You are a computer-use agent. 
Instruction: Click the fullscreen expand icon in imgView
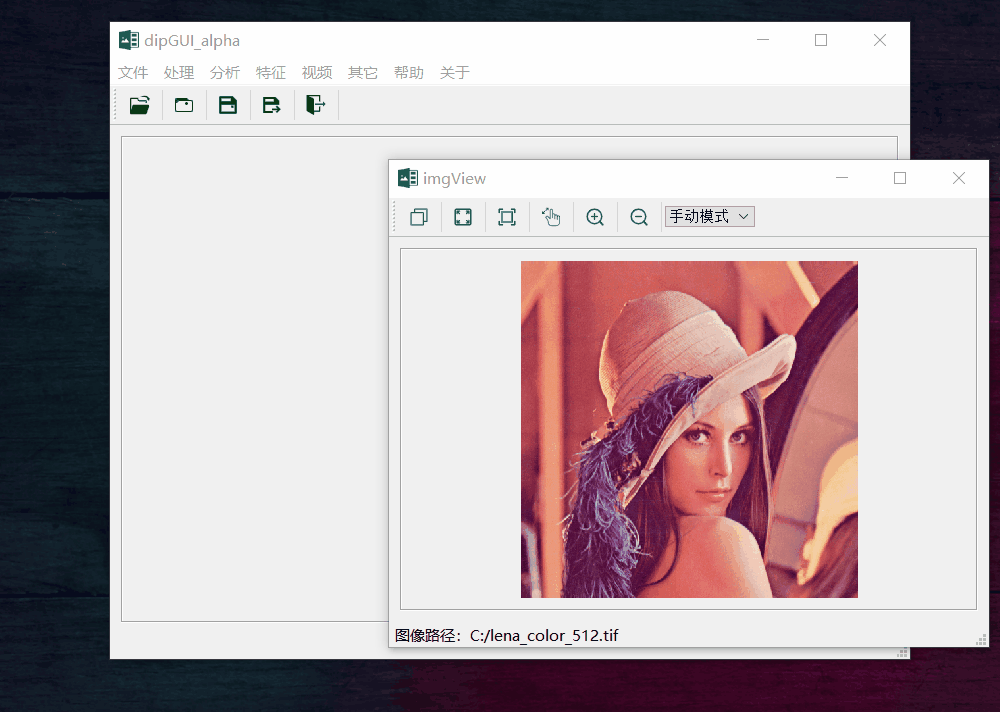tap(463, 217)
